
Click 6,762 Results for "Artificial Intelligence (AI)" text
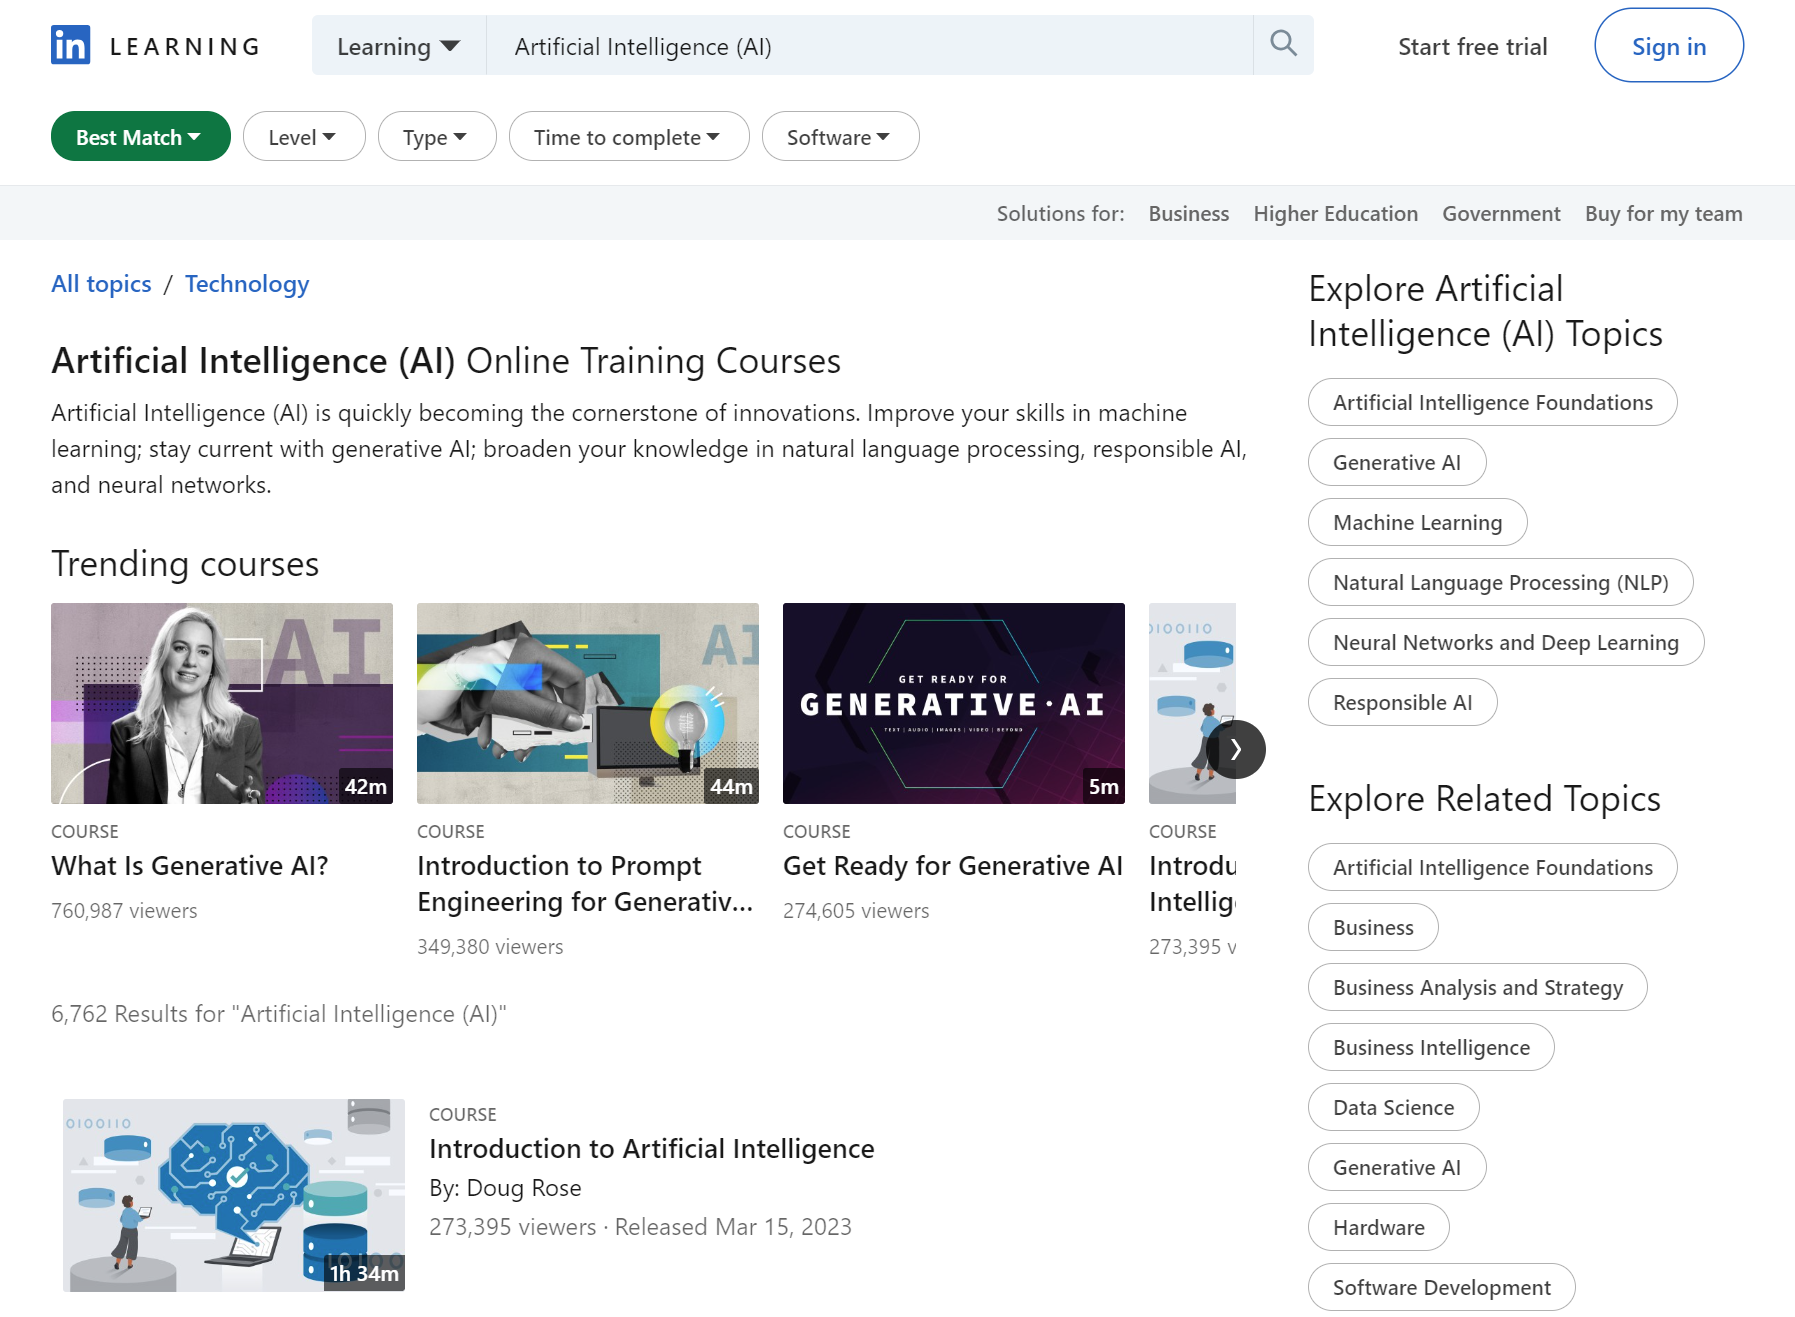279,1014
